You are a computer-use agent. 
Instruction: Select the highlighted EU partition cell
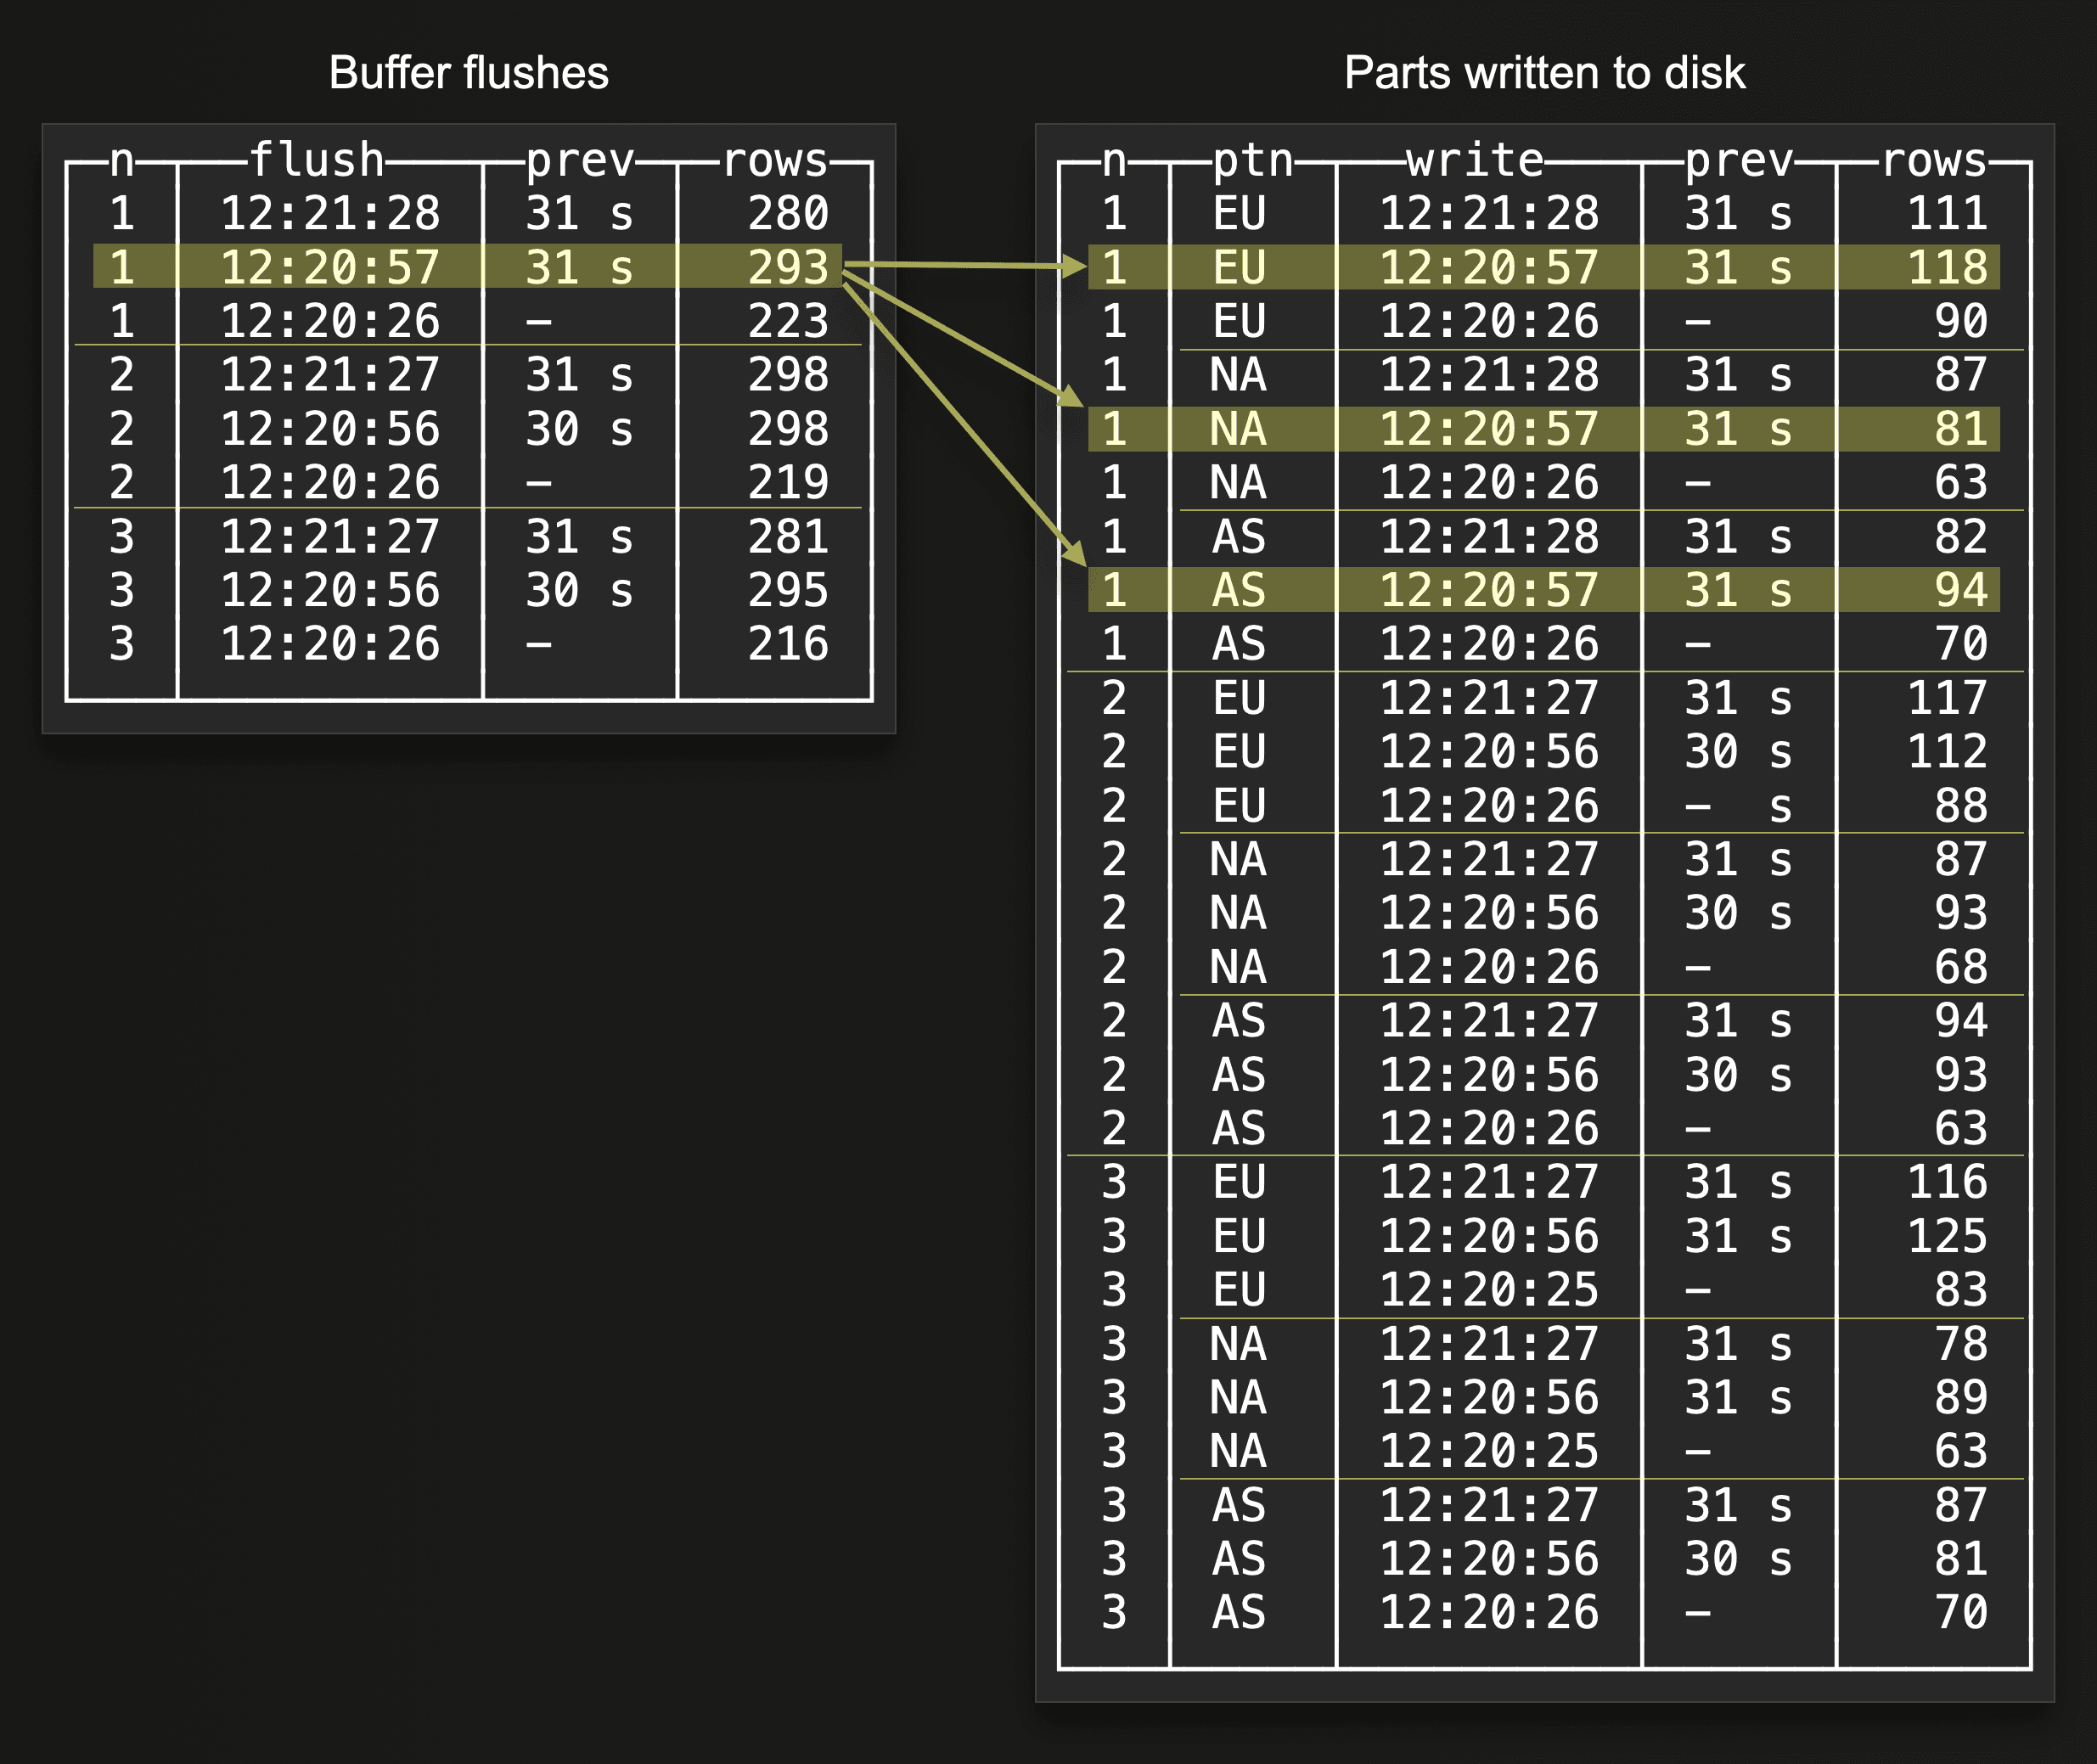(x=1239, y=267)
